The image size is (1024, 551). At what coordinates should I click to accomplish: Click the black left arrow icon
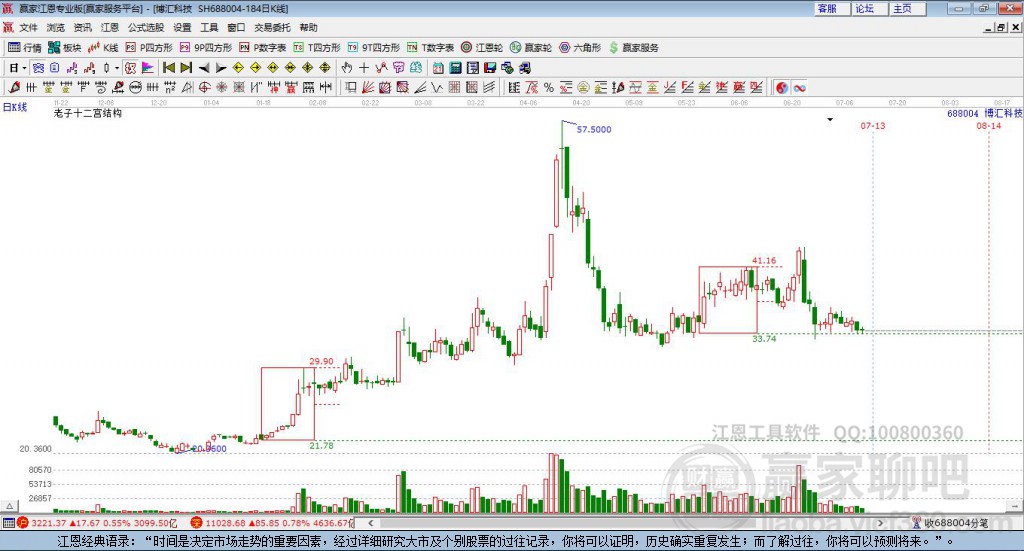pyautogui.click(x=204, y=68)
